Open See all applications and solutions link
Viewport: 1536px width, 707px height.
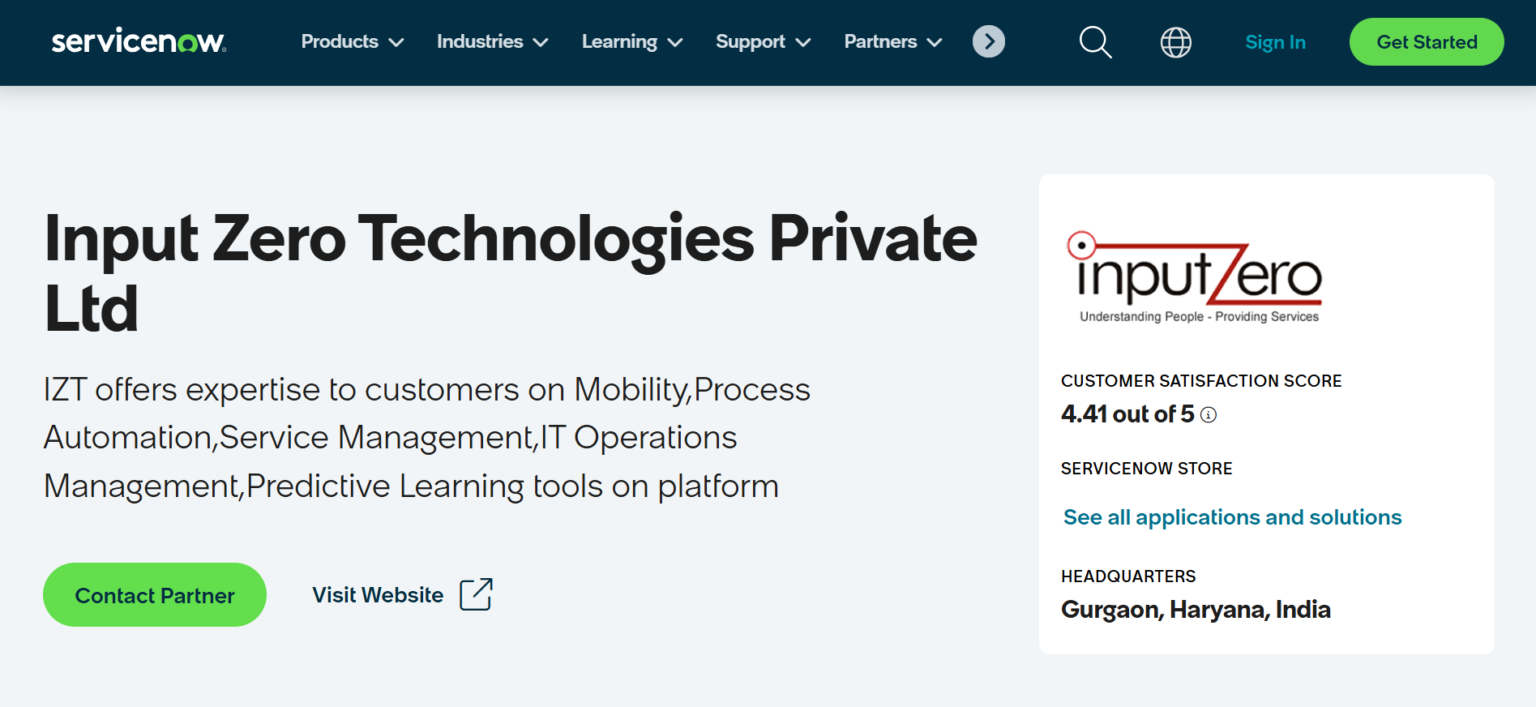click(1232, 517)
